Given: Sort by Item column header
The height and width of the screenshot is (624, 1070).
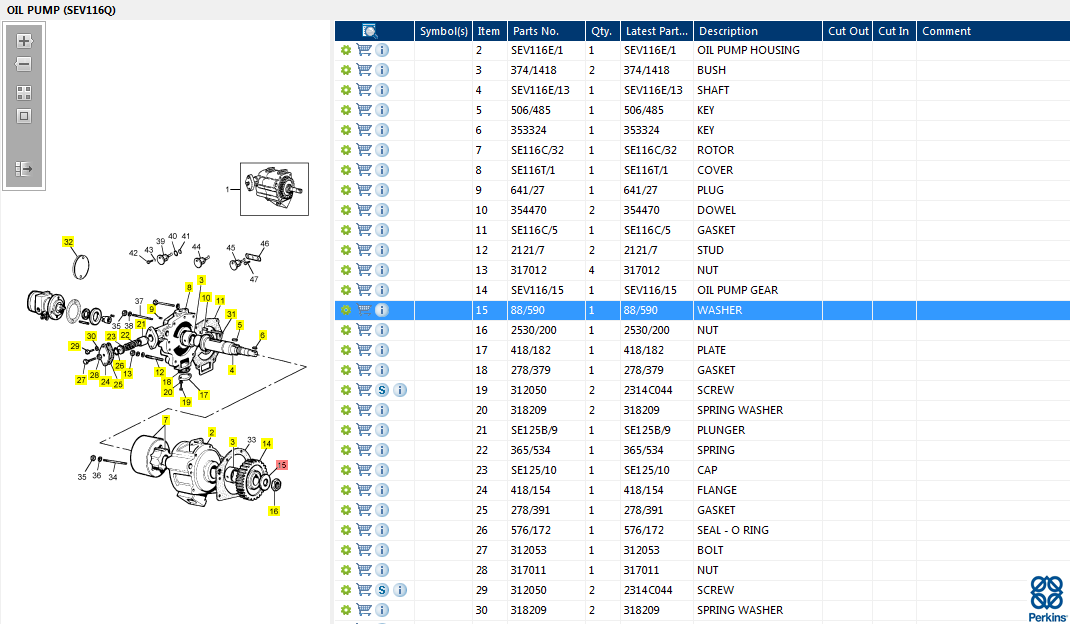Looking at the screenshot, I should tap(489, 31).
